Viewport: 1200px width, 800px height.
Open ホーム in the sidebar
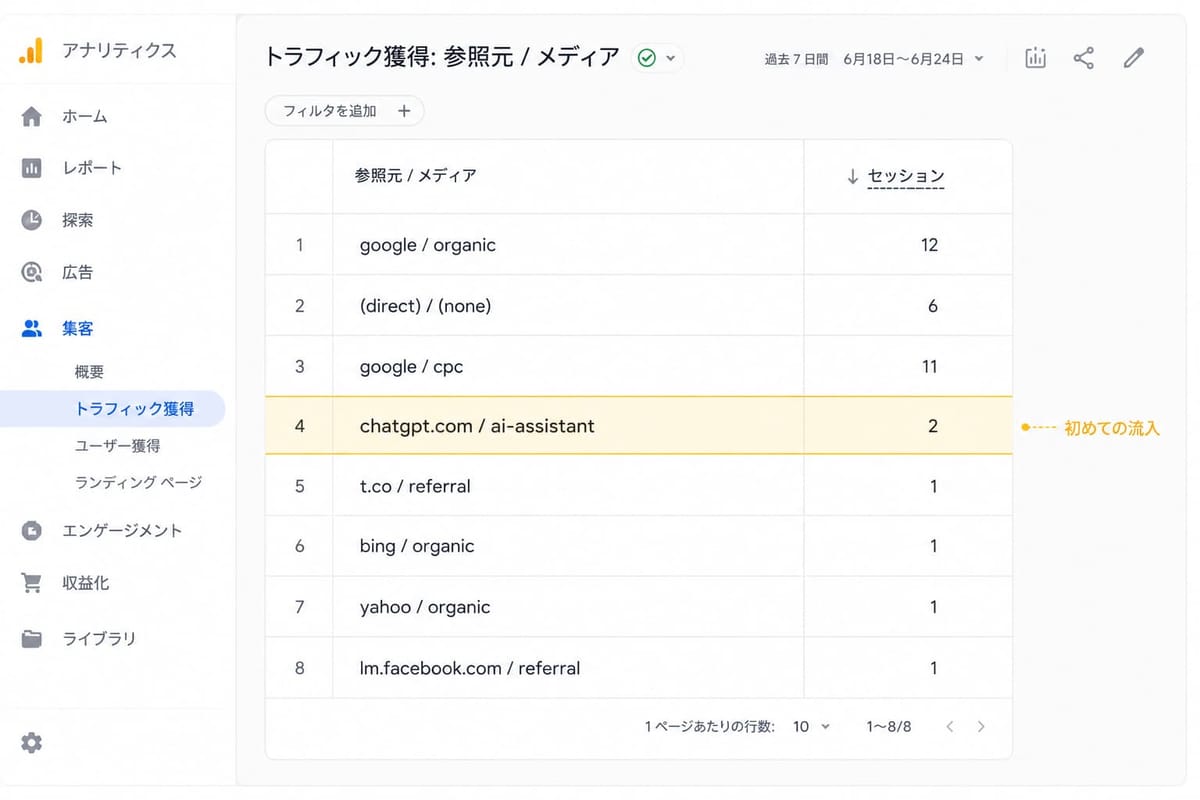coord(85,117)
